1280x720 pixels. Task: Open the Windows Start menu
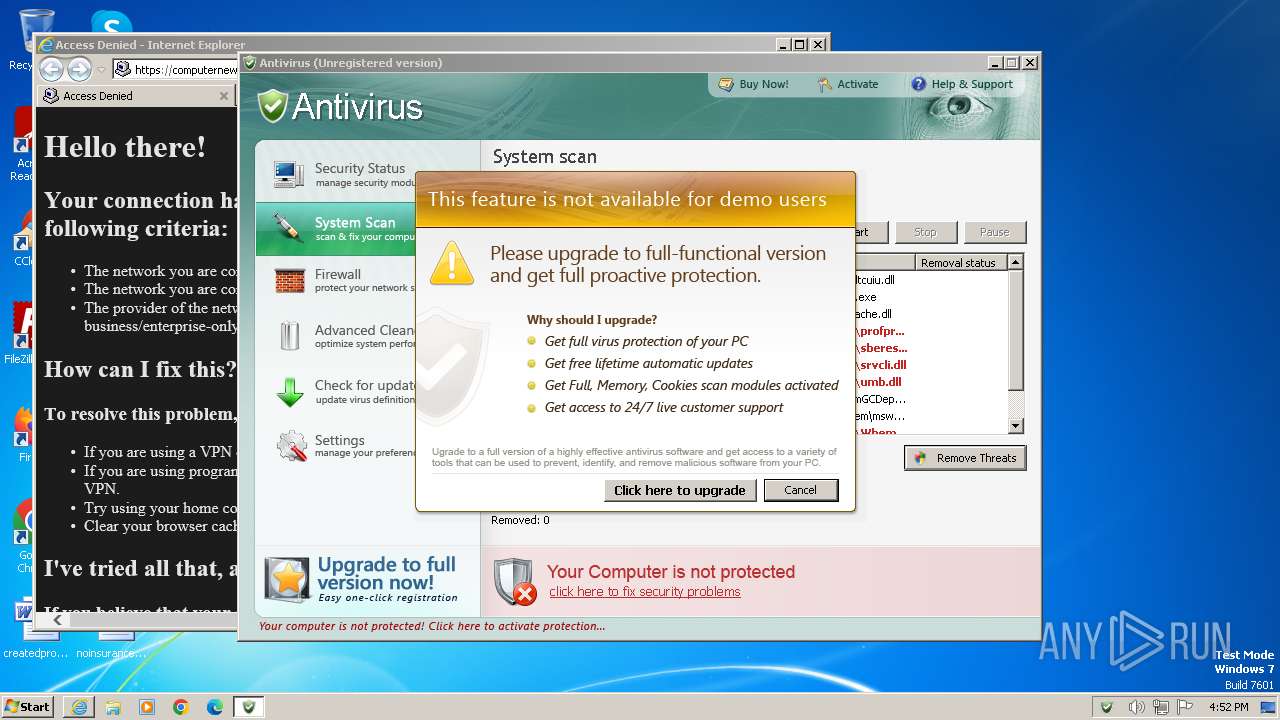[28, 707]
